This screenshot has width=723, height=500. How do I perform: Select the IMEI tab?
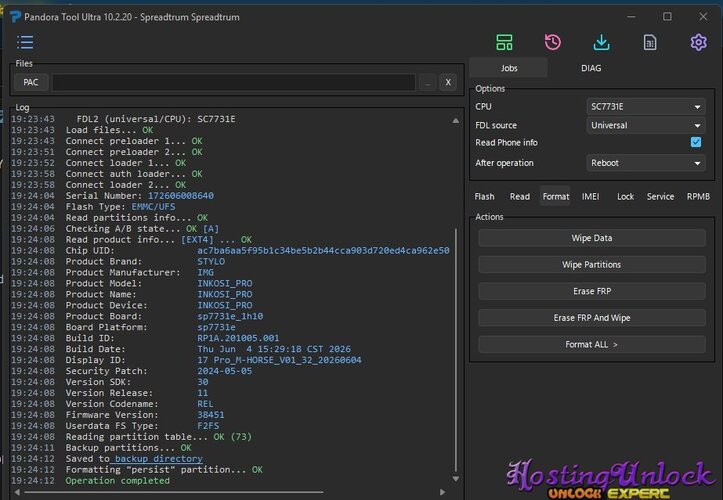tap(590, 196)
